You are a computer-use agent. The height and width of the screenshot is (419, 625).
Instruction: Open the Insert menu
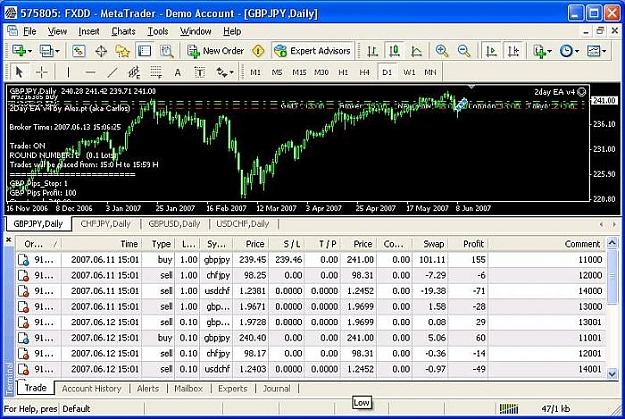pyautogui.click(x=88, y=31)
